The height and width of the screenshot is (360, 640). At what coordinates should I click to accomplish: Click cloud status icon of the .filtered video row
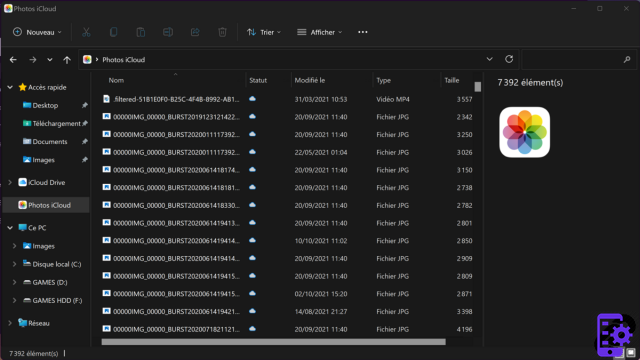point(253,99)
